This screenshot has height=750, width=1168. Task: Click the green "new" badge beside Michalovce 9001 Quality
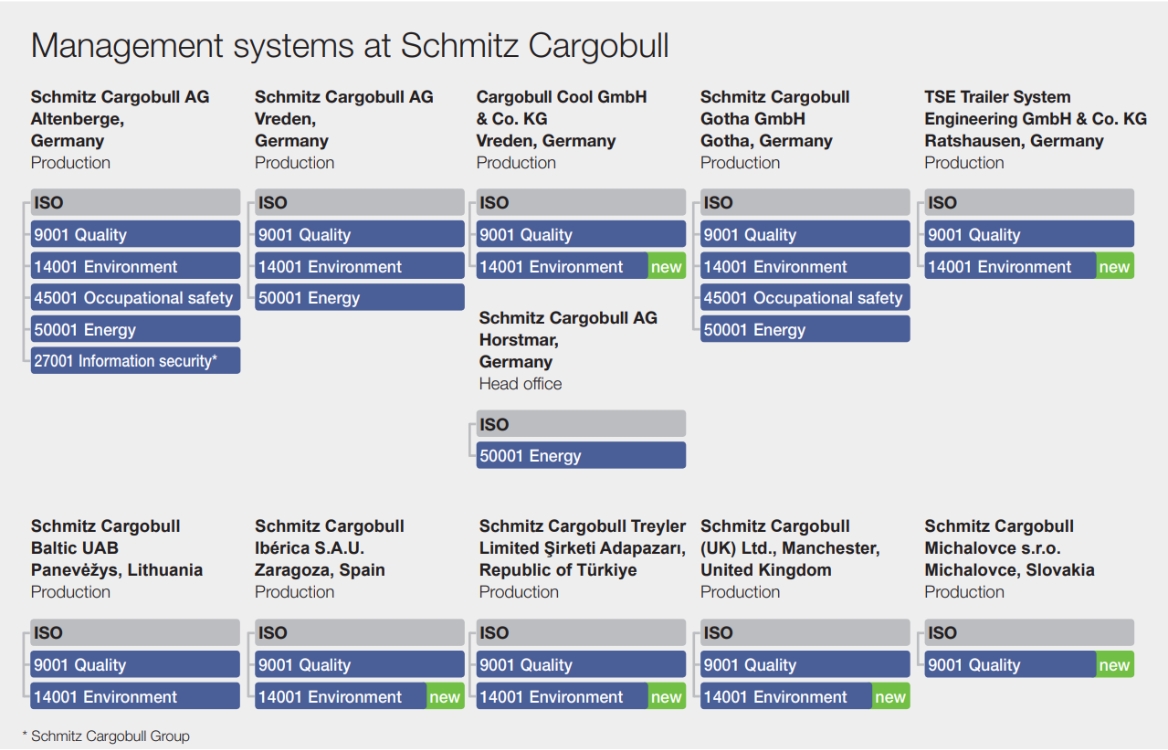click(1114, 665)
